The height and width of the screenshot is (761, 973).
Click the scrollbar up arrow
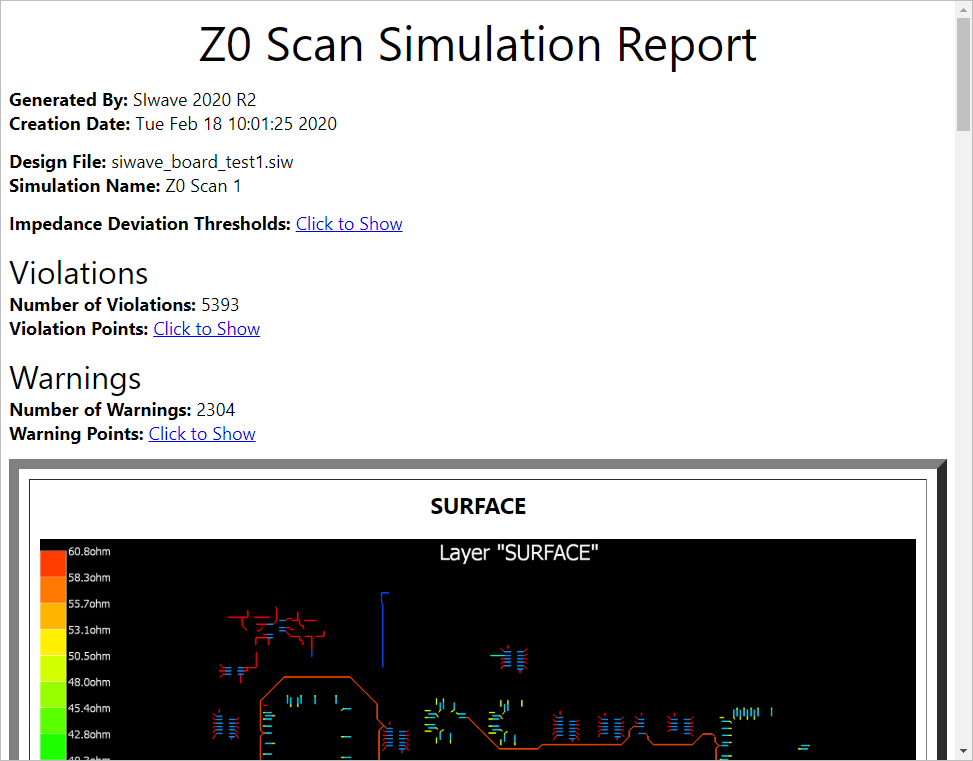[x=963, y=10]
